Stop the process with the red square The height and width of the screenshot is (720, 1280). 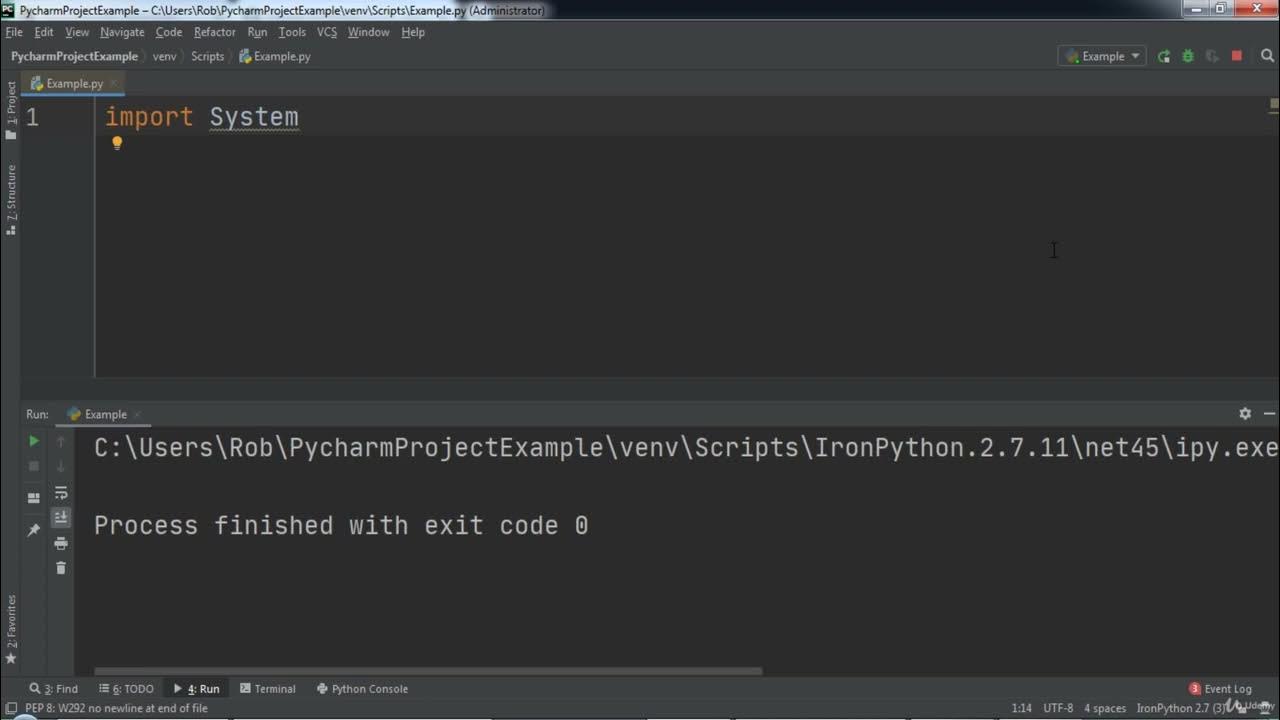pos(1237,57)
